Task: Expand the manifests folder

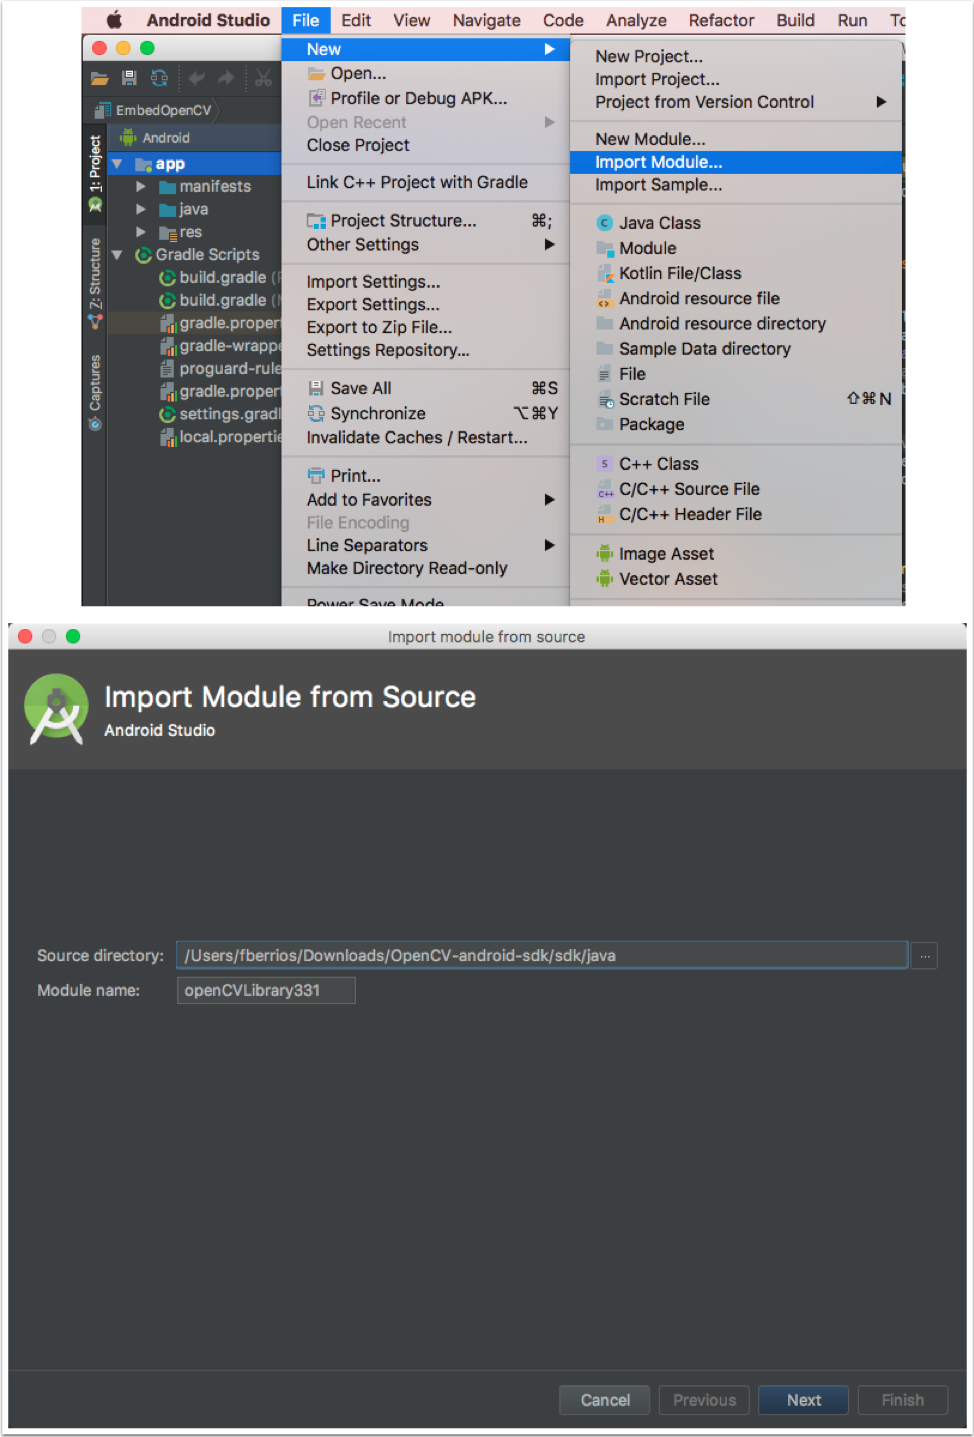Action: click(x=141, y=186)
